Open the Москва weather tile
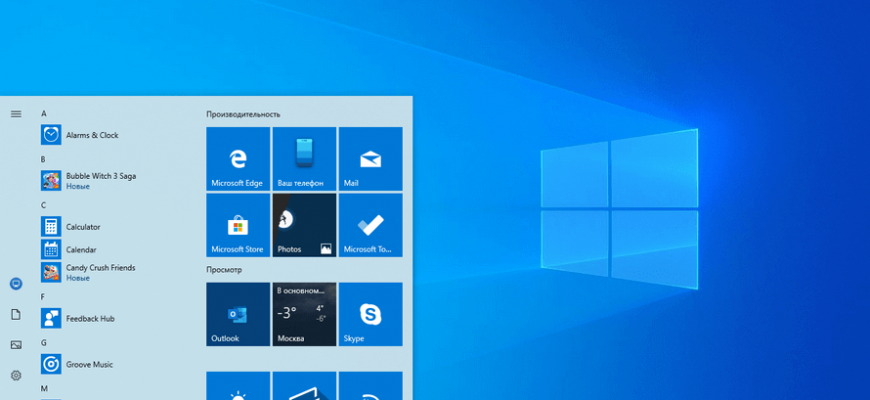 click(304, 314)
